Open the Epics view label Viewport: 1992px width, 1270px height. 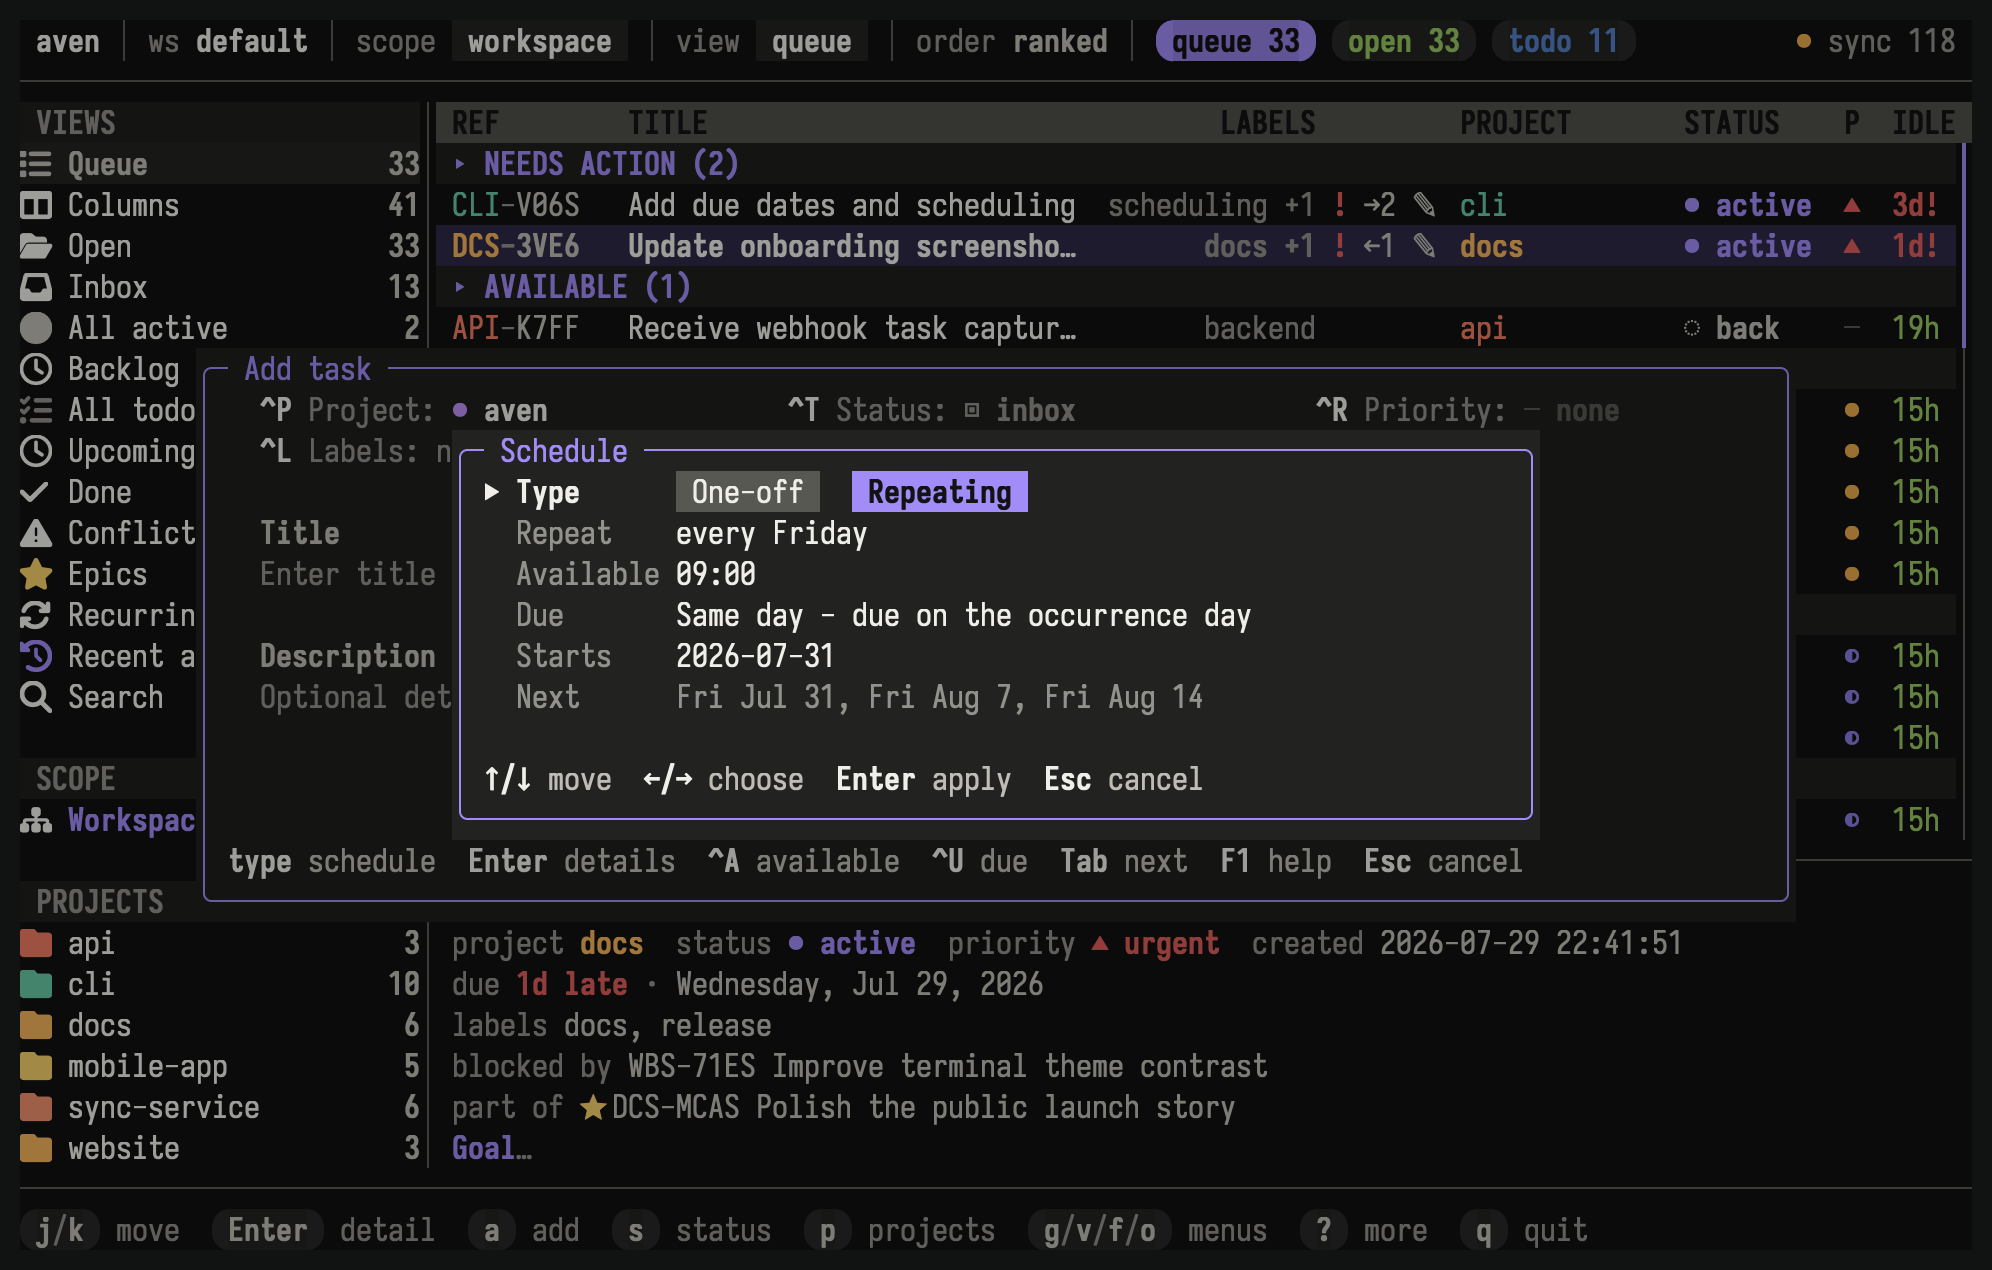point(107,574)
